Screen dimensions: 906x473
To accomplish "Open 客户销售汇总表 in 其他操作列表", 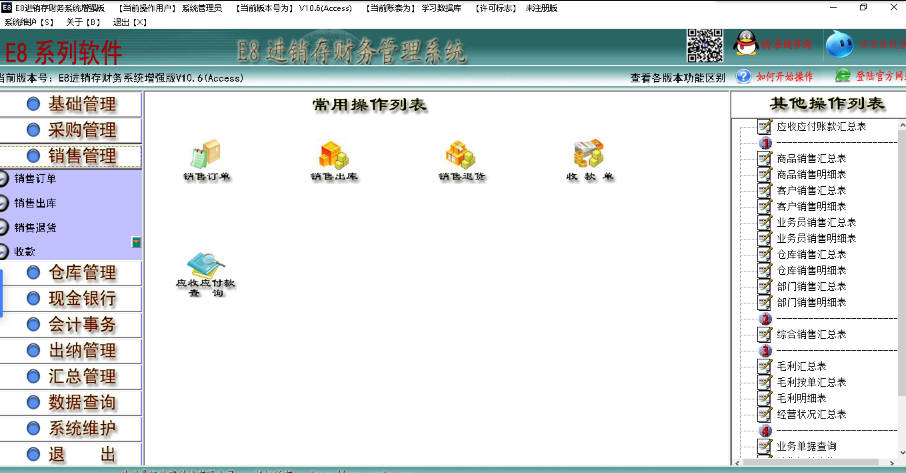I will click(811, 191).
